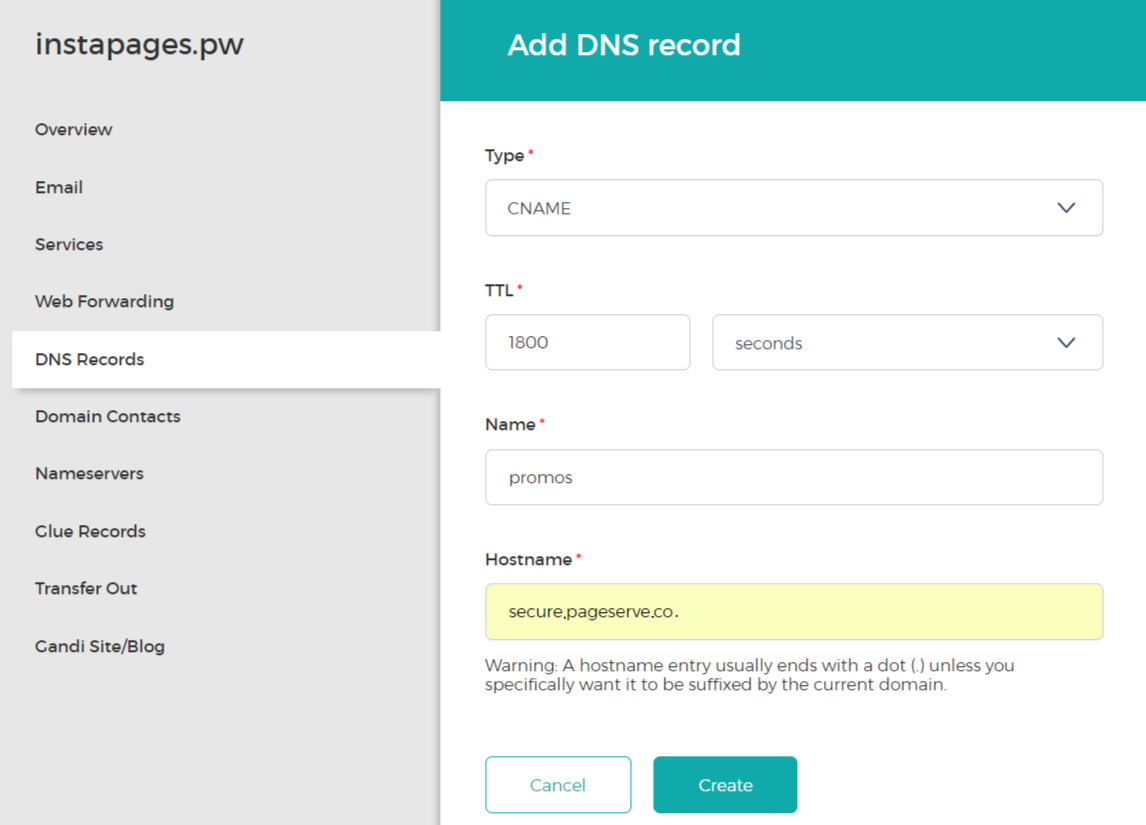Focus the Name field containing promos

[793, 477]
